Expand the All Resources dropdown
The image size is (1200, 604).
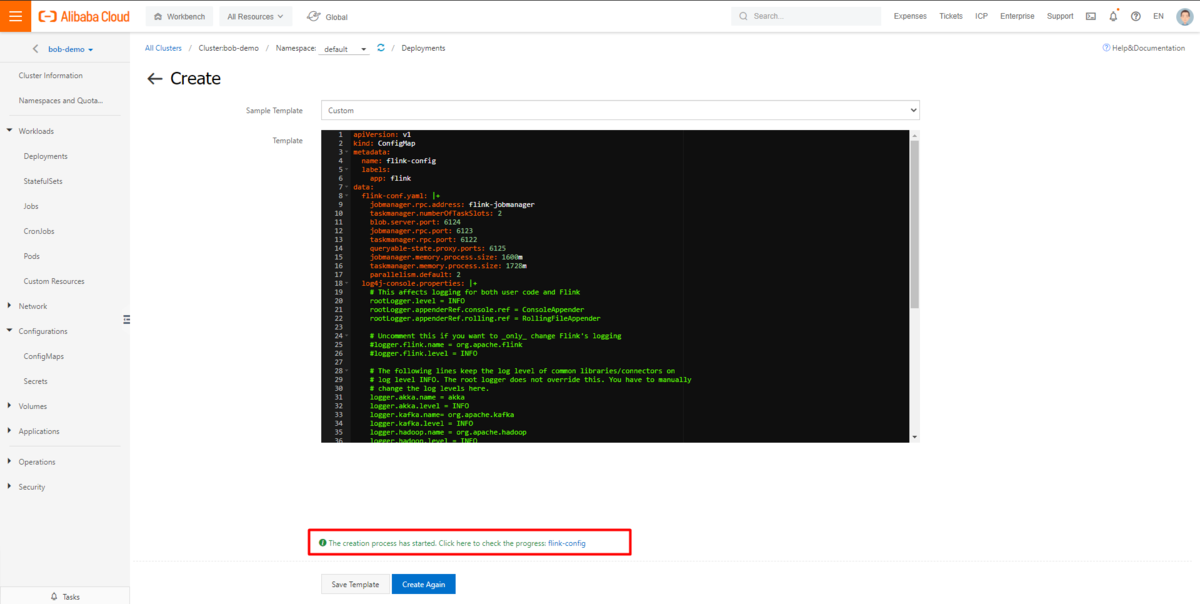click(256, 16)
